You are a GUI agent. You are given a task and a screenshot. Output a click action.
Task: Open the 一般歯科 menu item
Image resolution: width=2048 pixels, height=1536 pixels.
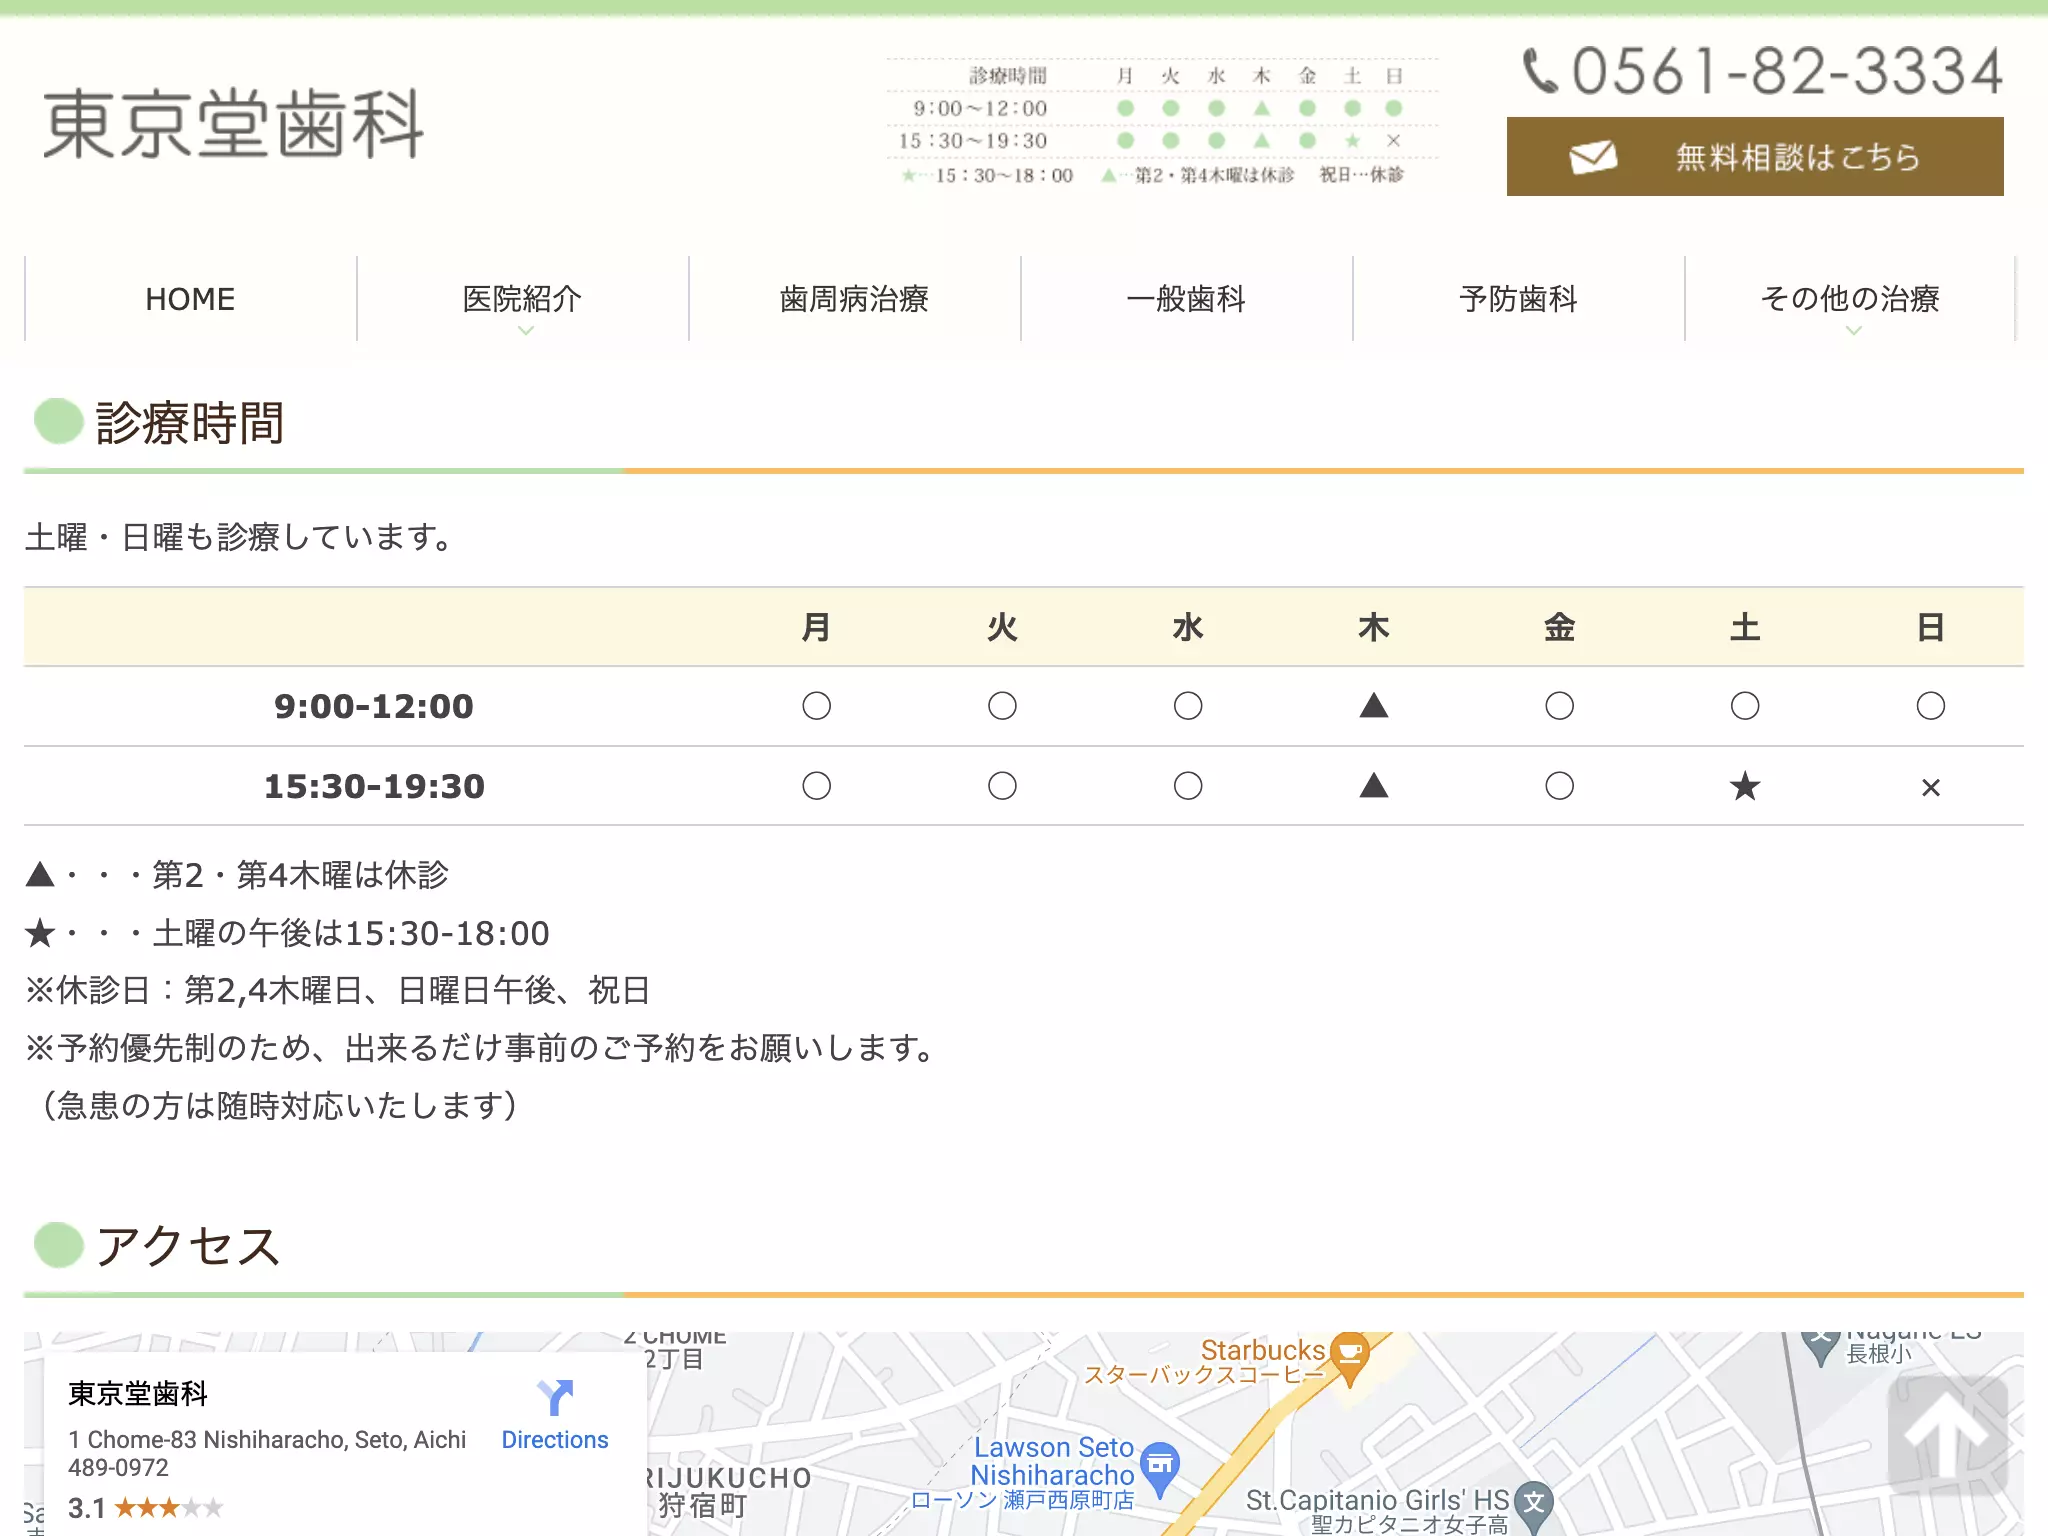point(1186,299)
